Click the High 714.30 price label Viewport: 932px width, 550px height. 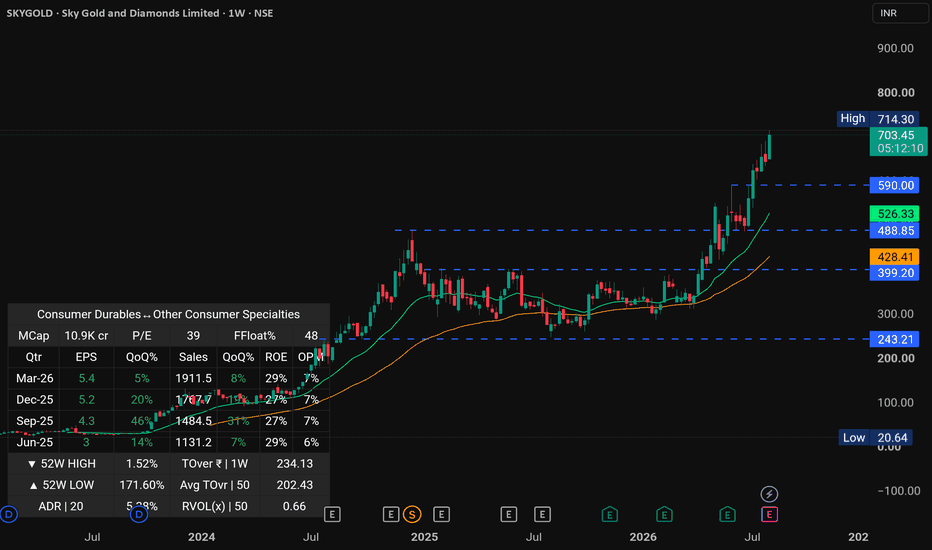point(877,119)
